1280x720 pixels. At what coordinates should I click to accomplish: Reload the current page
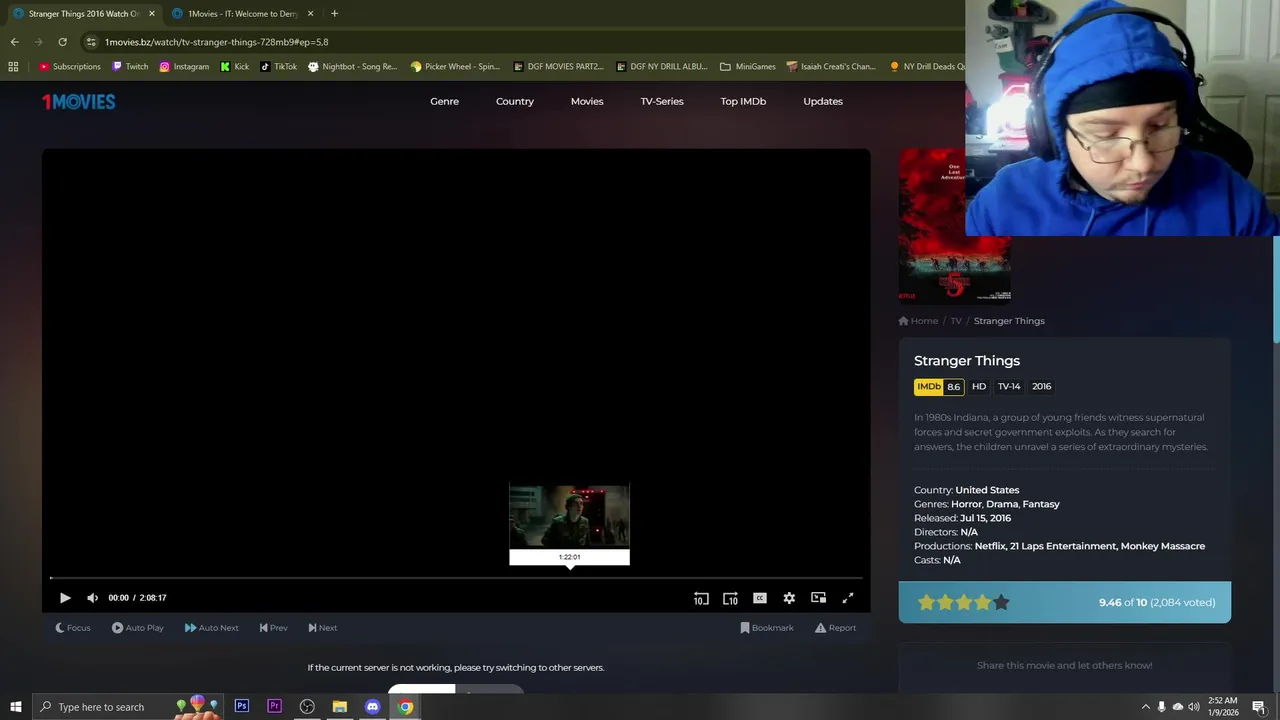pos(62,42)
